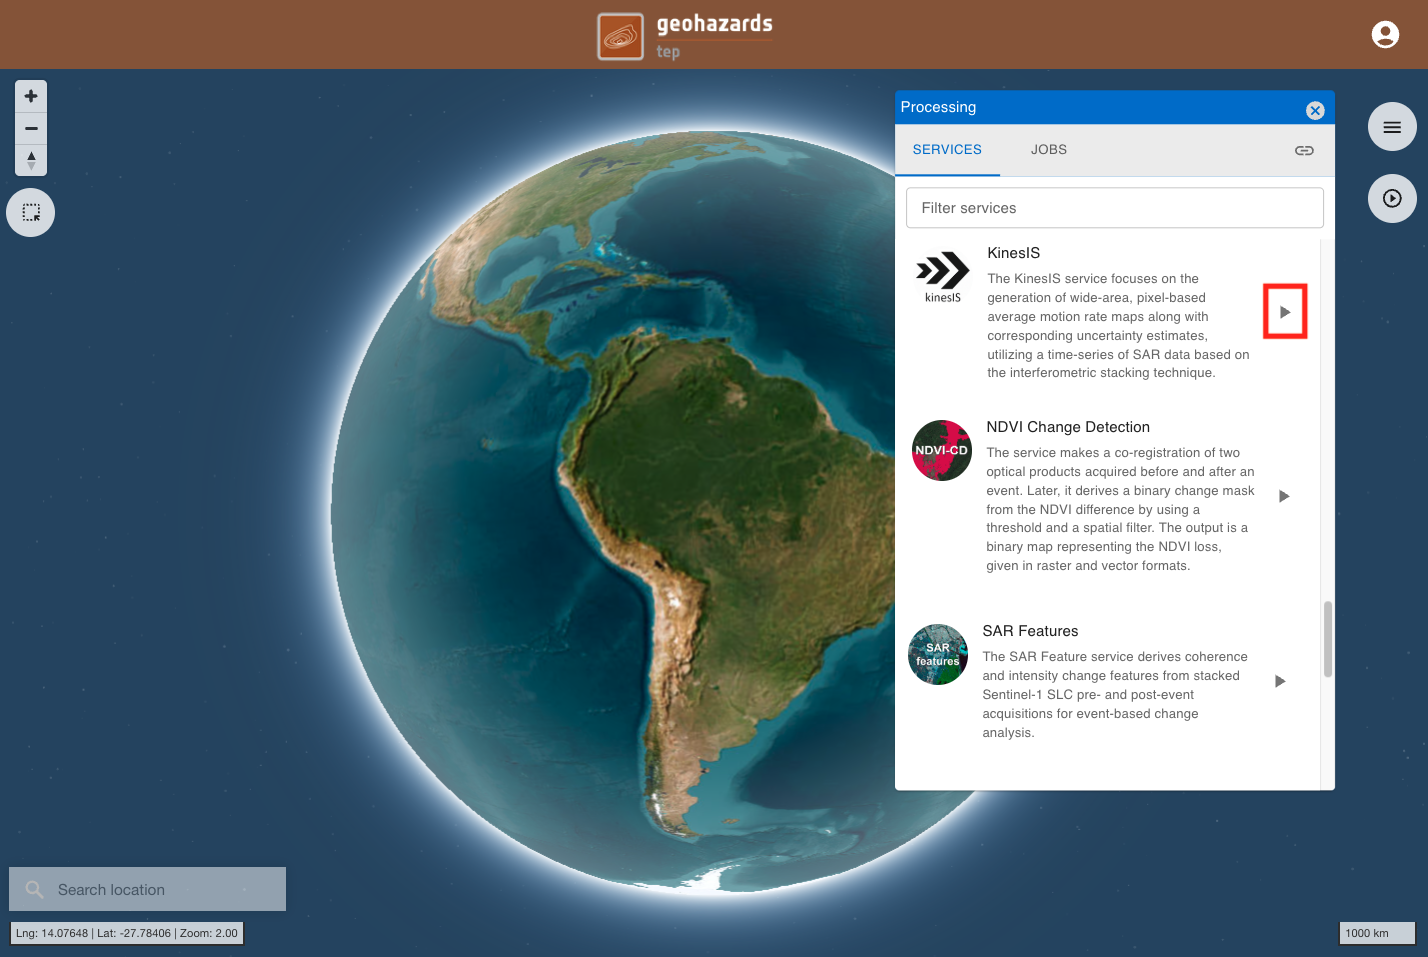1428x957 pixels.
Task: Select the NDVI-CD service thumbnail
Action: [942, 450]
